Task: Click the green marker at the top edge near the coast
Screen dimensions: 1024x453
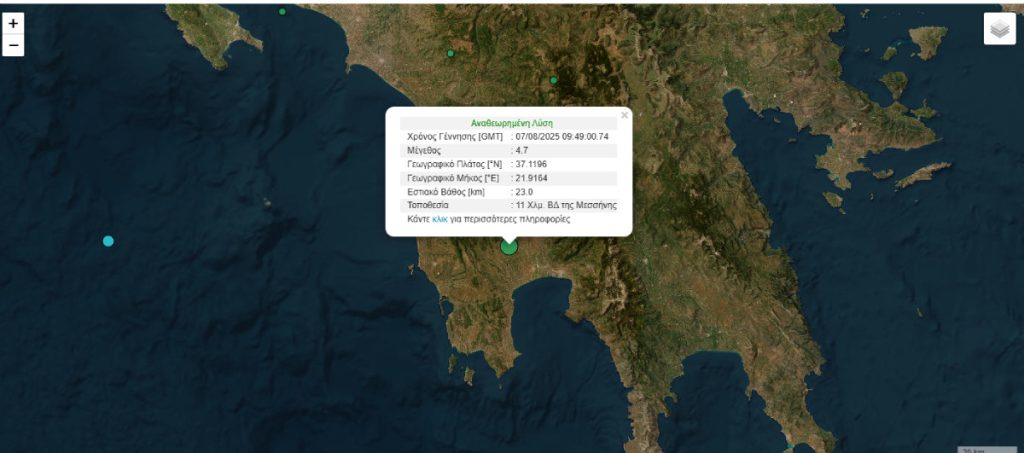Action: coord(283,12)
